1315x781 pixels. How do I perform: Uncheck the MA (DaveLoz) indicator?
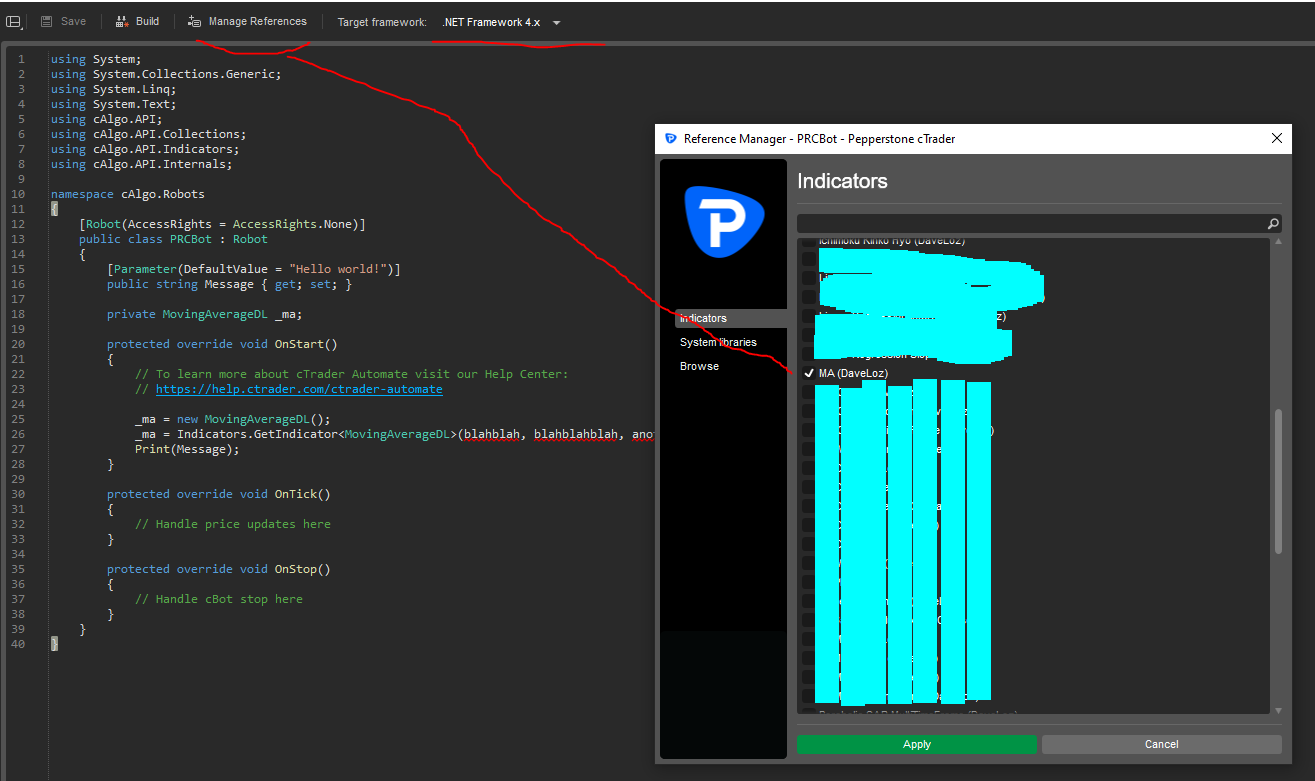(809, 373)
